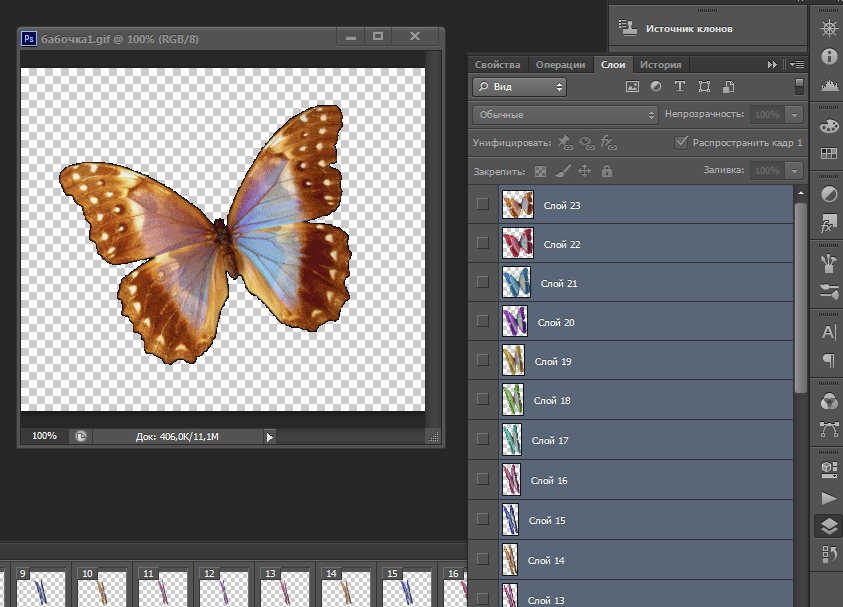This screenshot has width=843, height=607.
Task: Open the Character panel icon
Action: coord(829,332)
